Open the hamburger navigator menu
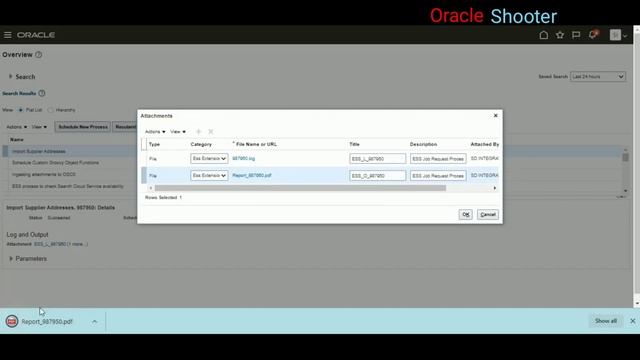 7,35
